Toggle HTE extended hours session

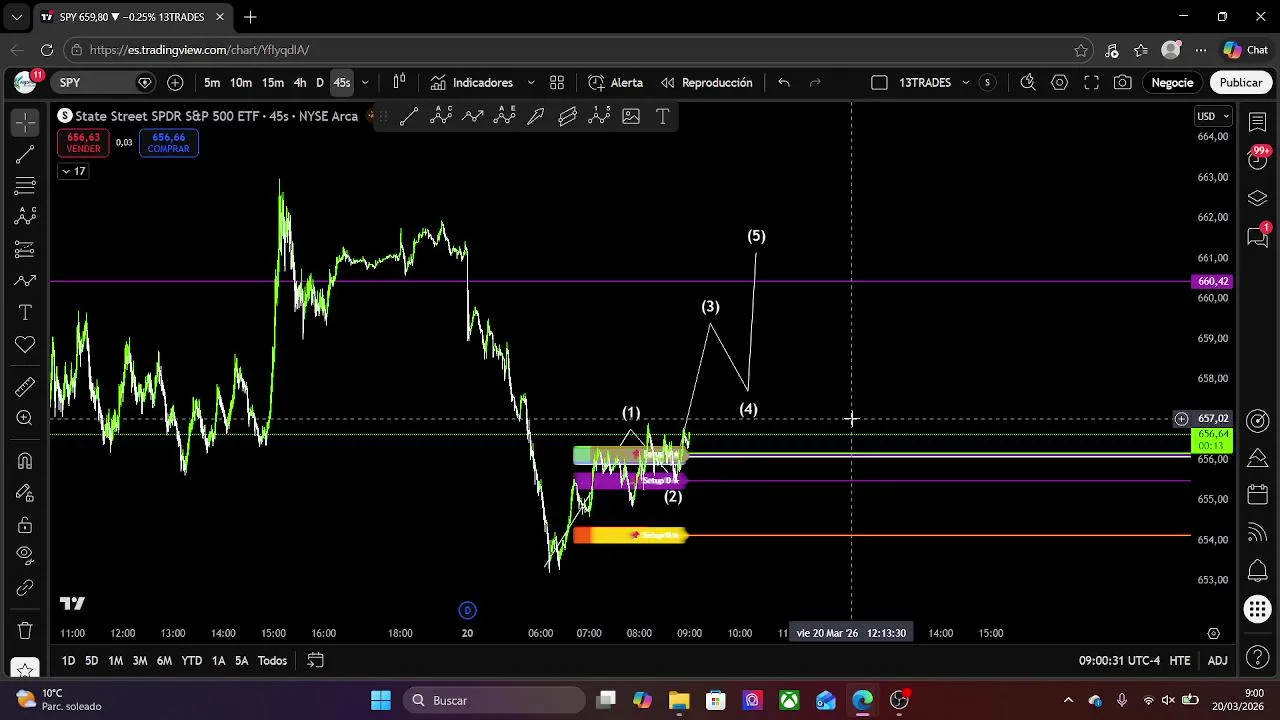pyautogui.click(x=1180, y=660)
